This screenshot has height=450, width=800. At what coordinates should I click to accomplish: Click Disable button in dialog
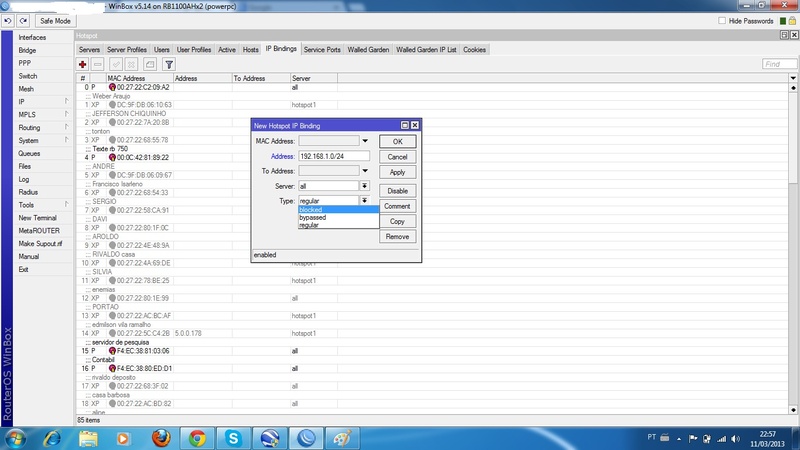pyautogui.click(x=397, y=191)
